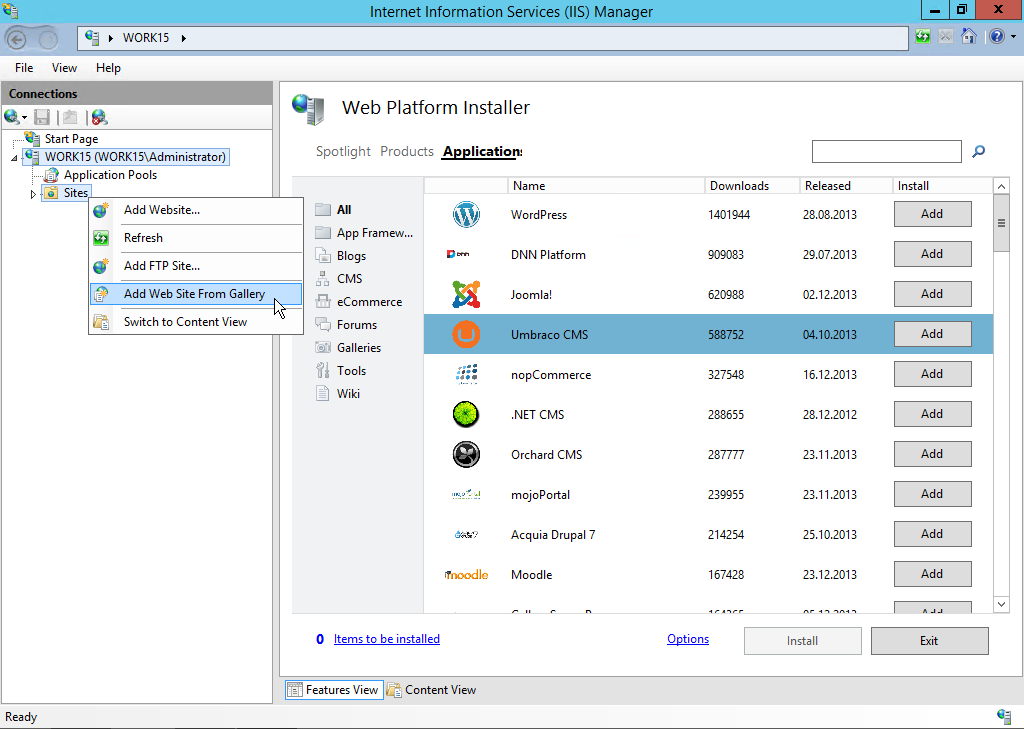Screen dimensions: 1024x729
Task: Expand the Sites node in the tree
Action: click(x=33, y=192)
